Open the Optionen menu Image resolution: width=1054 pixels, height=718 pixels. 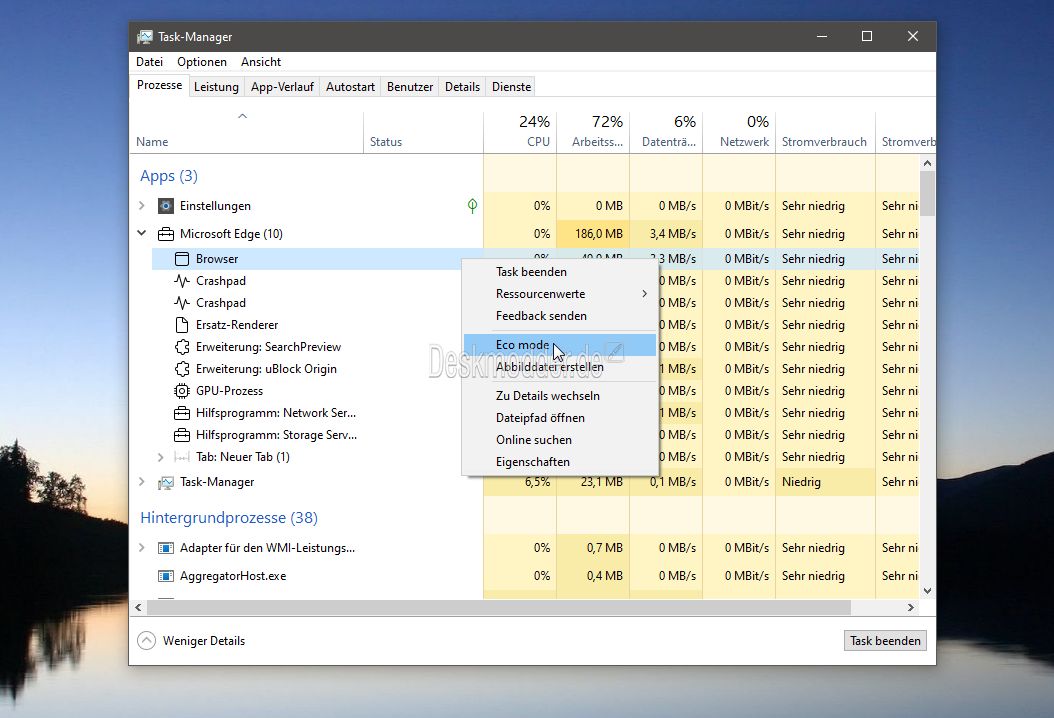(202, 62)
